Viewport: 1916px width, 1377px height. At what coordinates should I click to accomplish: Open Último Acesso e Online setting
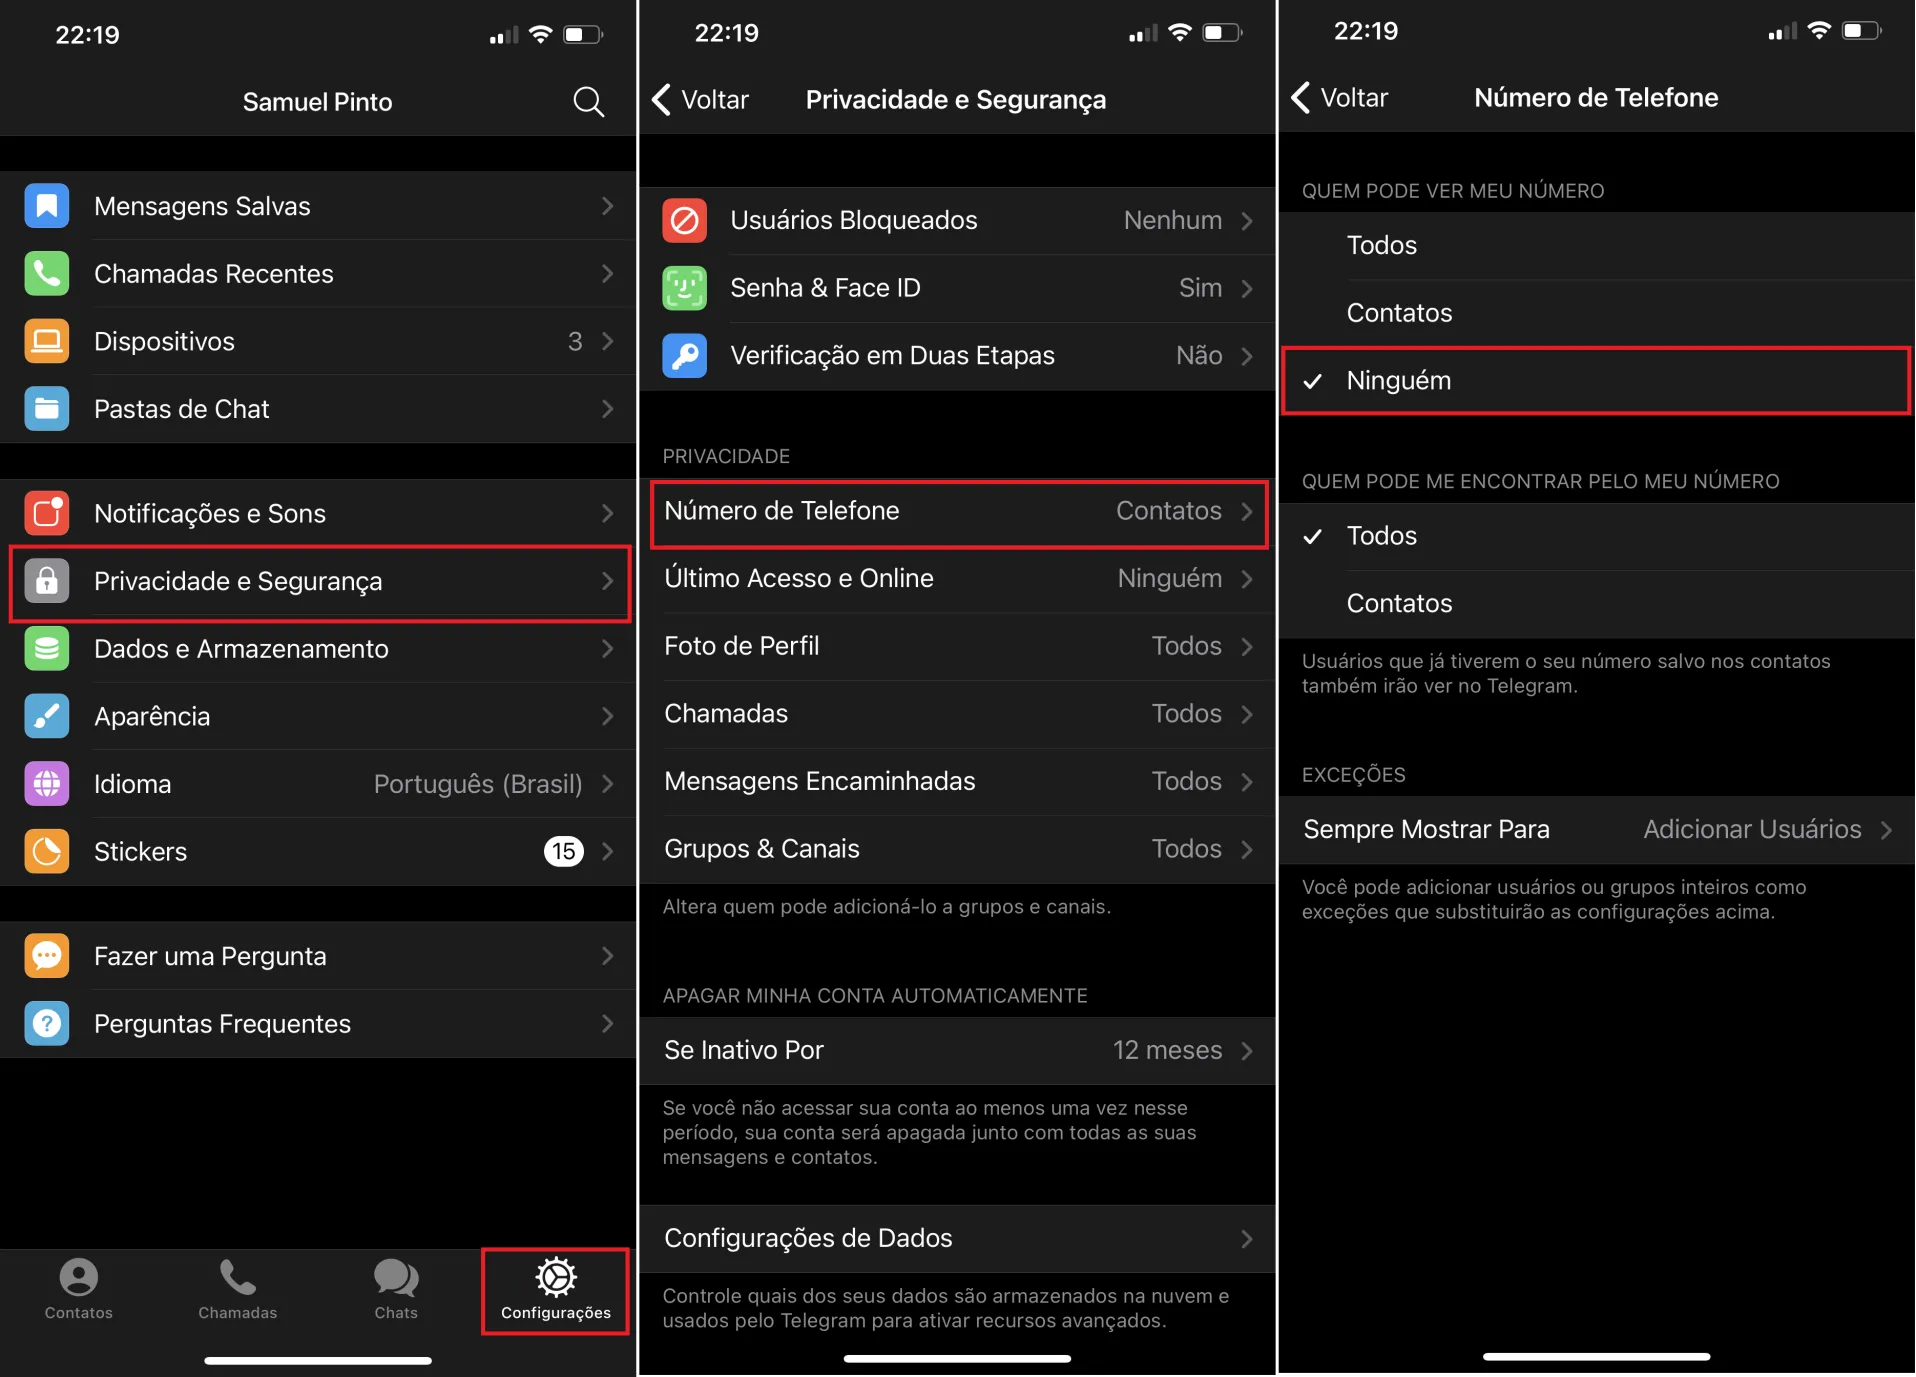tap(957, 579)
